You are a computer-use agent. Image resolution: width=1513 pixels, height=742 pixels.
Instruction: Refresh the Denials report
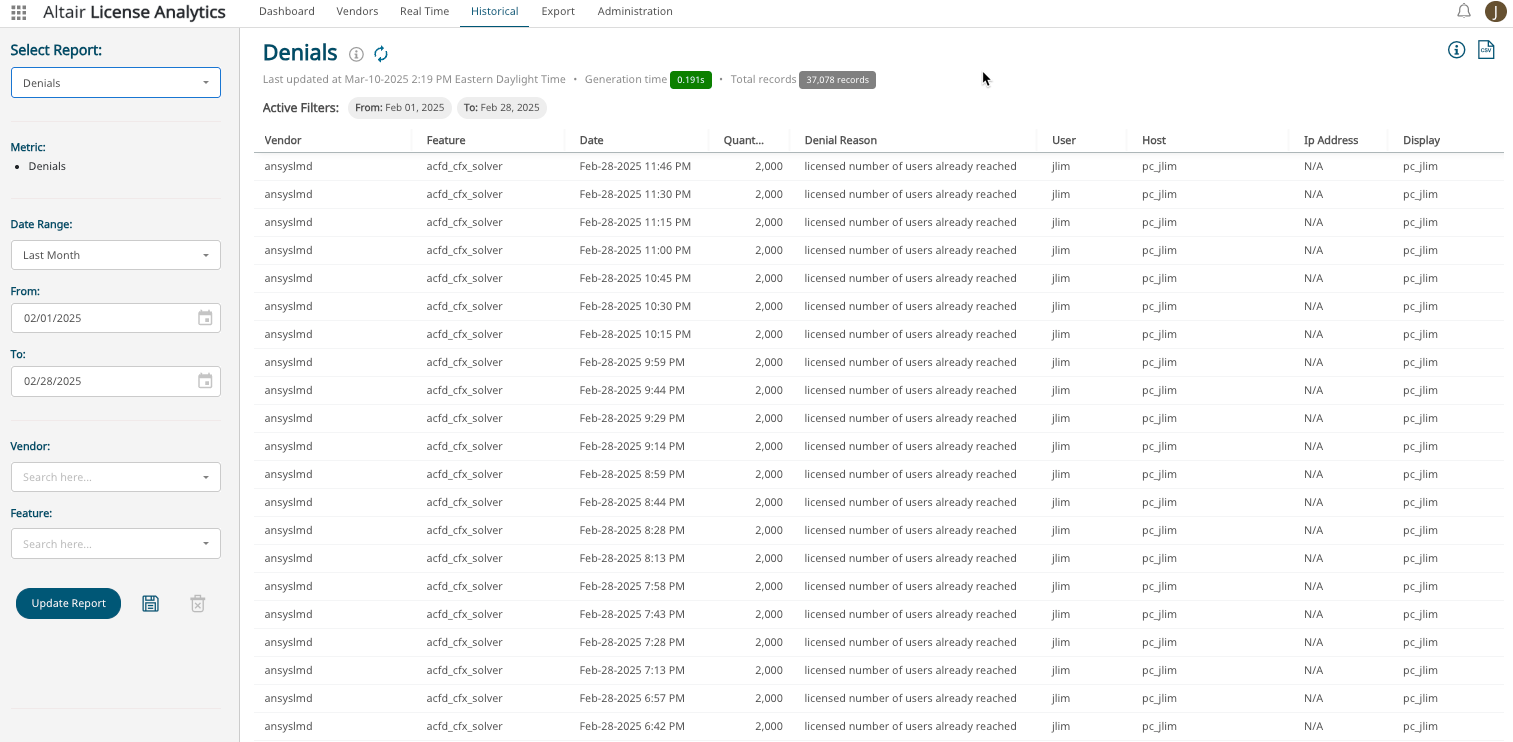click(x=381, y=54)
